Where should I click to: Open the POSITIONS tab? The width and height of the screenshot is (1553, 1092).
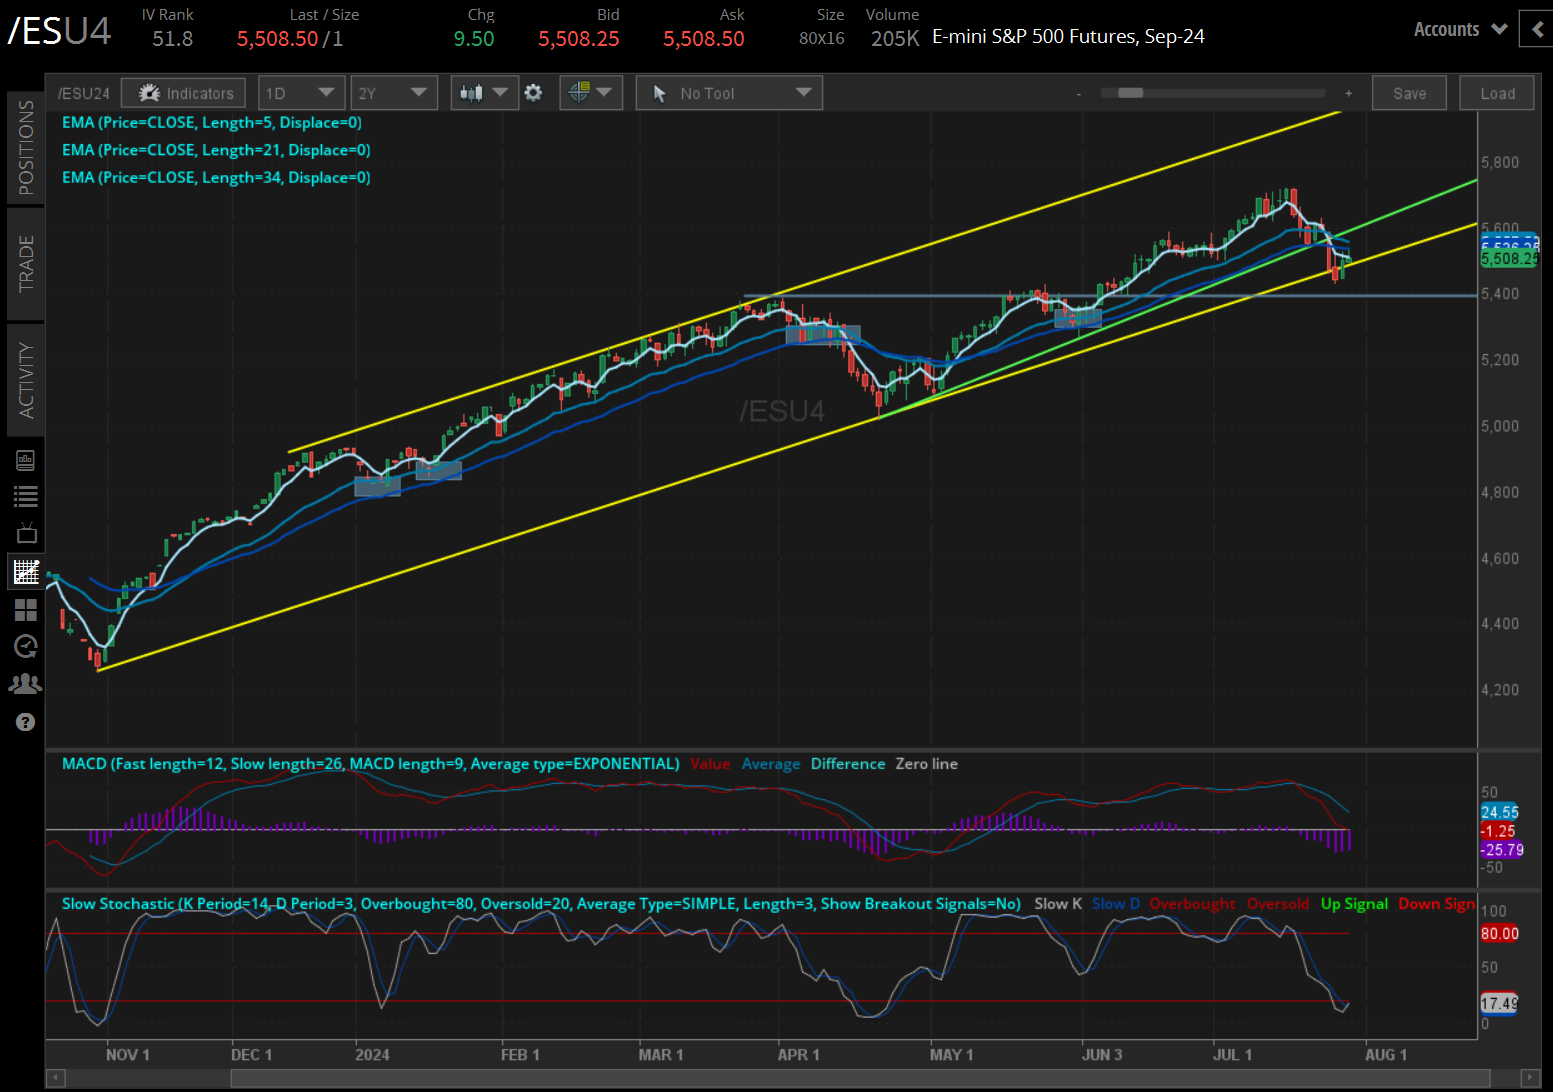click(x=26, y=145)
